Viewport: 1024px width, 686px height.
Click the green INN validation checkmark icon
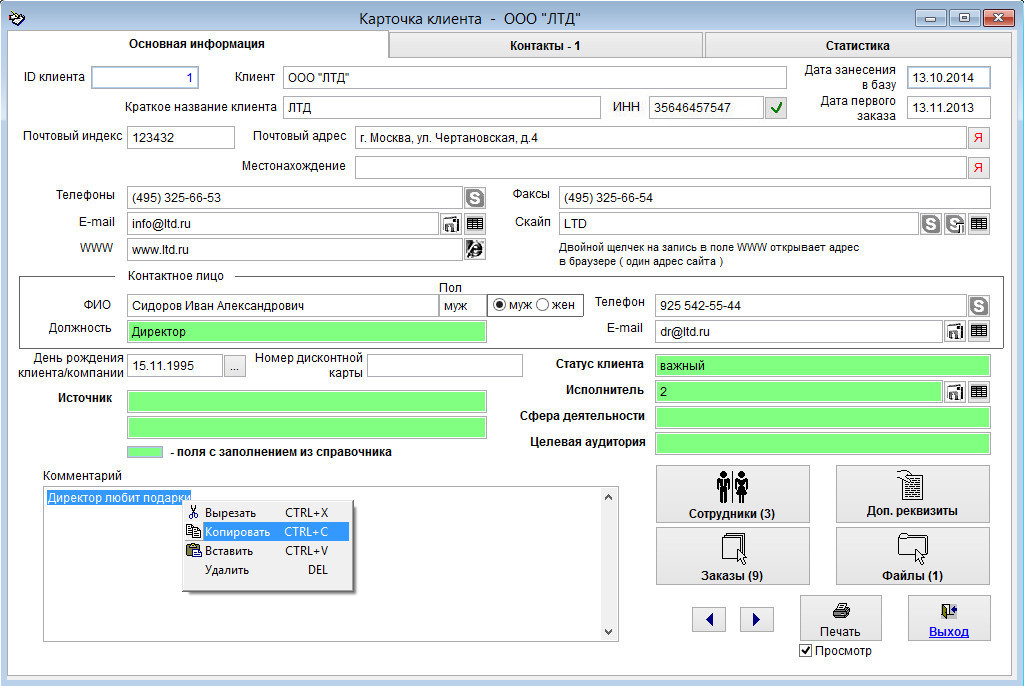pyautogui.click(x=776, y=108)
